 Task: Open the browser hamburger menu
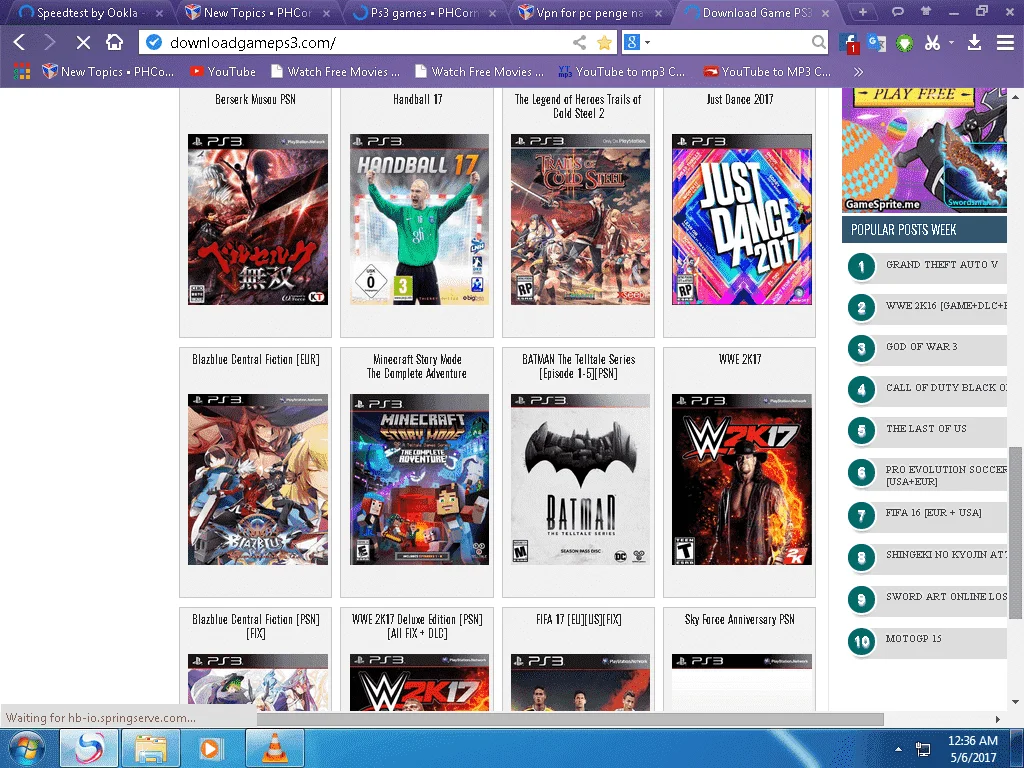point(1005,42)
